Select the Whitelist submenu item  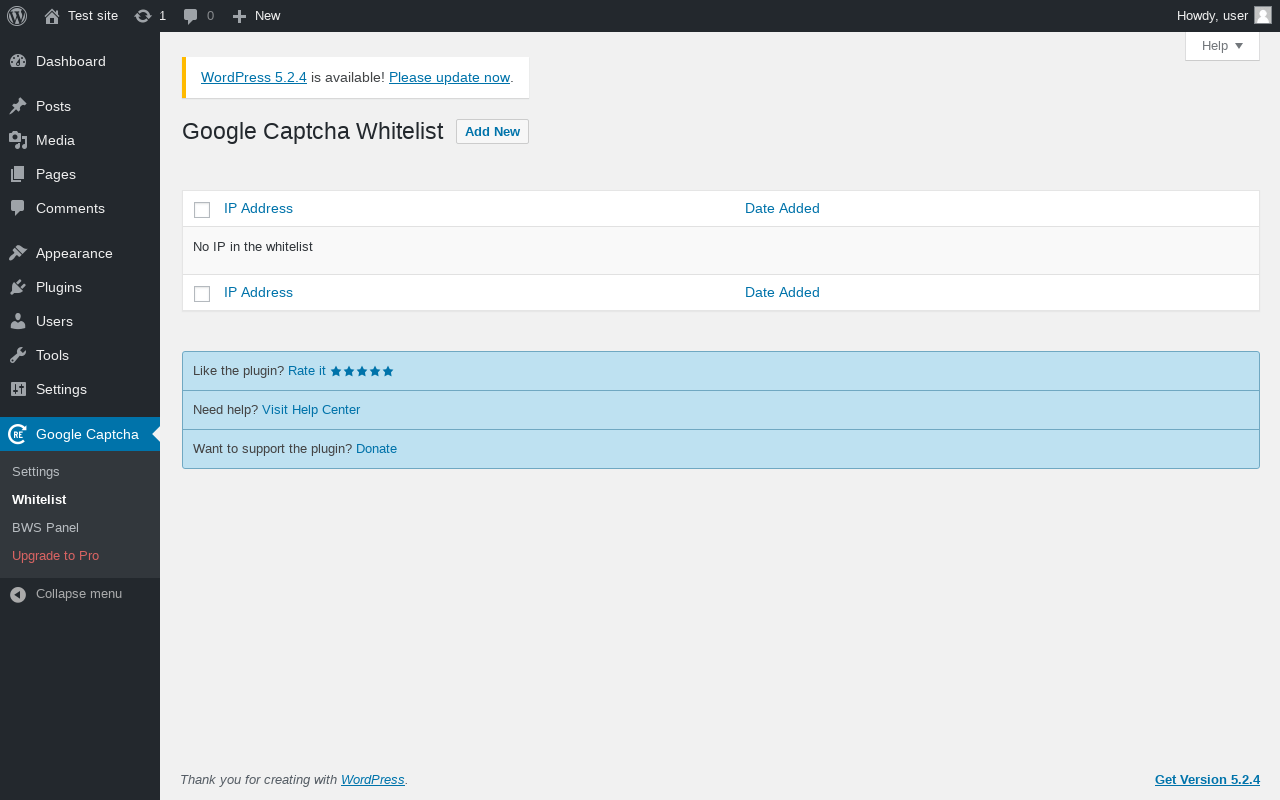(39, 499)
